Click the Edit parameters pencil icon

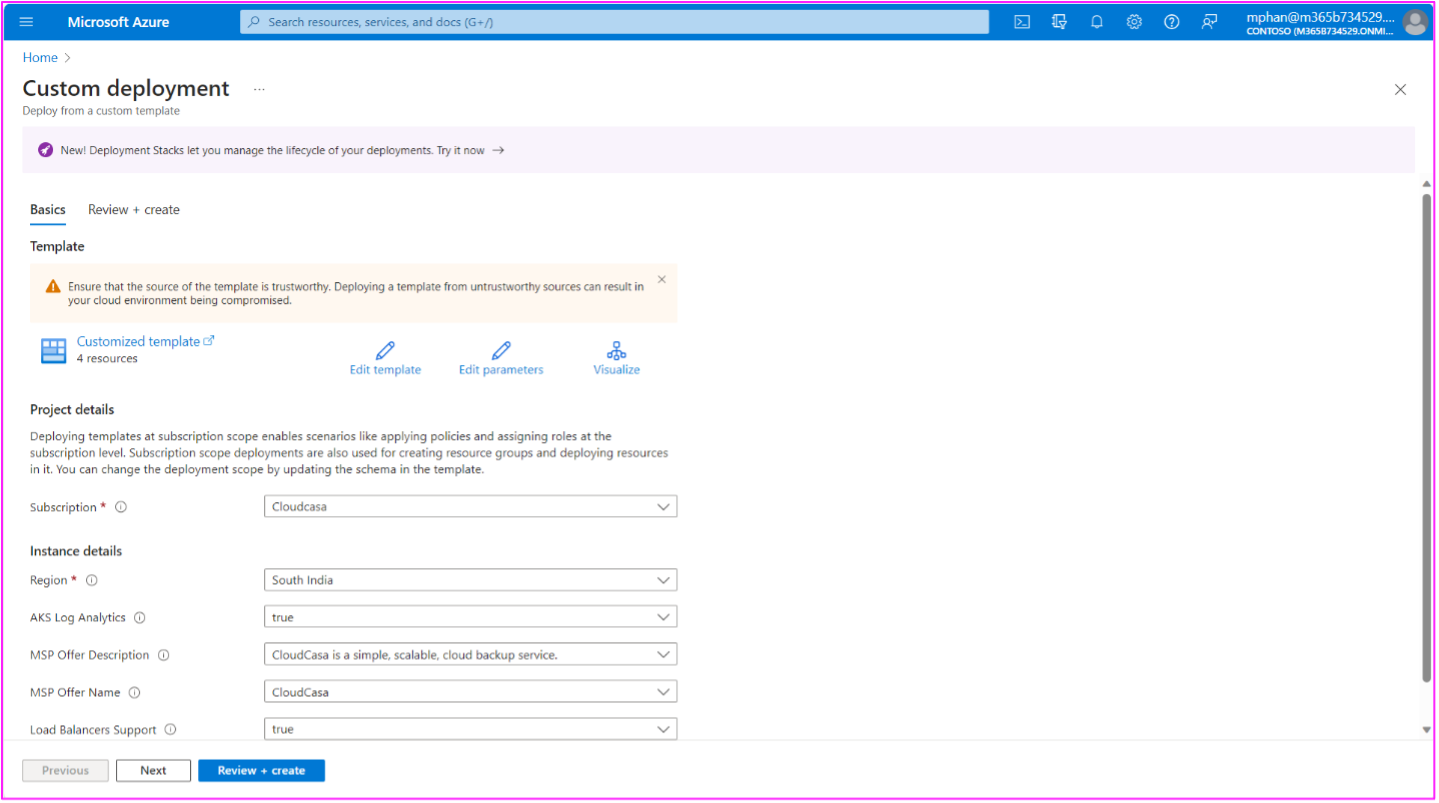point(500,351)
